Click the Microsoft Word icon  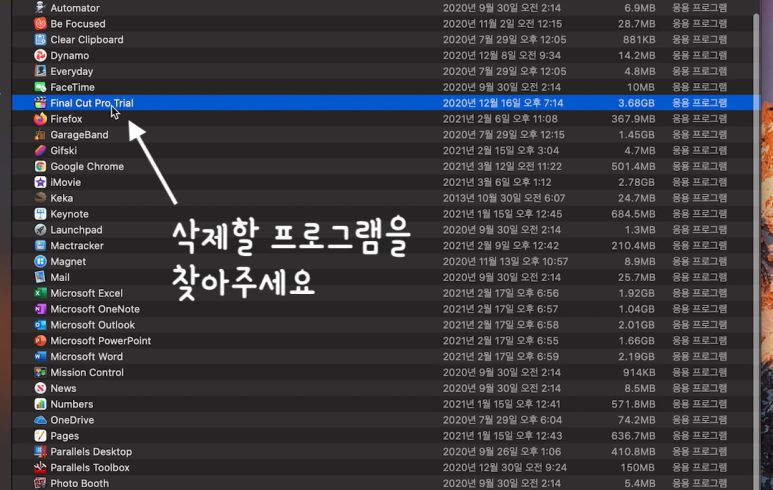(x=40, y=356)
